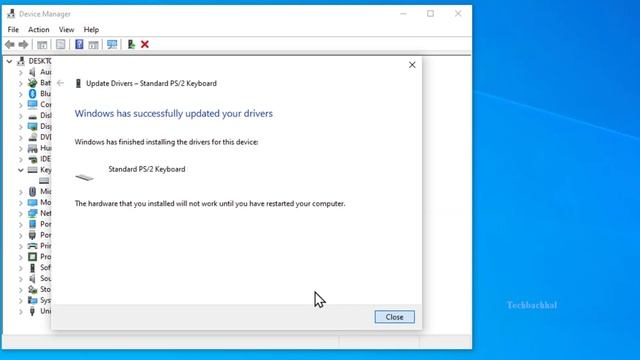Viewport: 640px width, 360px height.
Task: Open the File menu
Action: [x=13, y=29]
